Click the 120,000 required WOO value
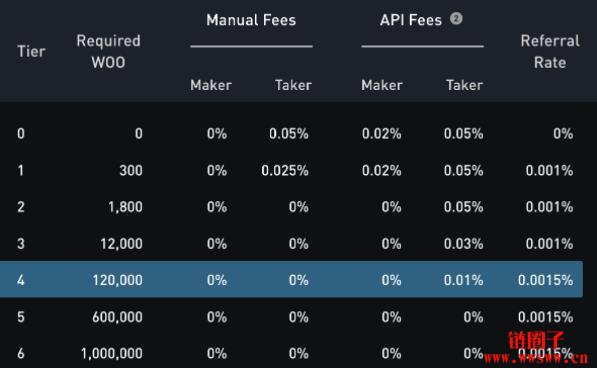The image size is (597, 368). click(x=118, y=280)
